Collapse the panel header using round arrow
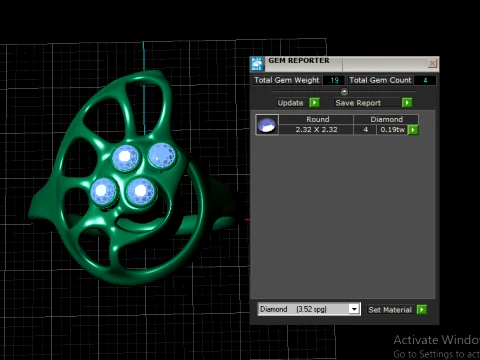The width and height of the screenshot is (480, 360). 344,91
